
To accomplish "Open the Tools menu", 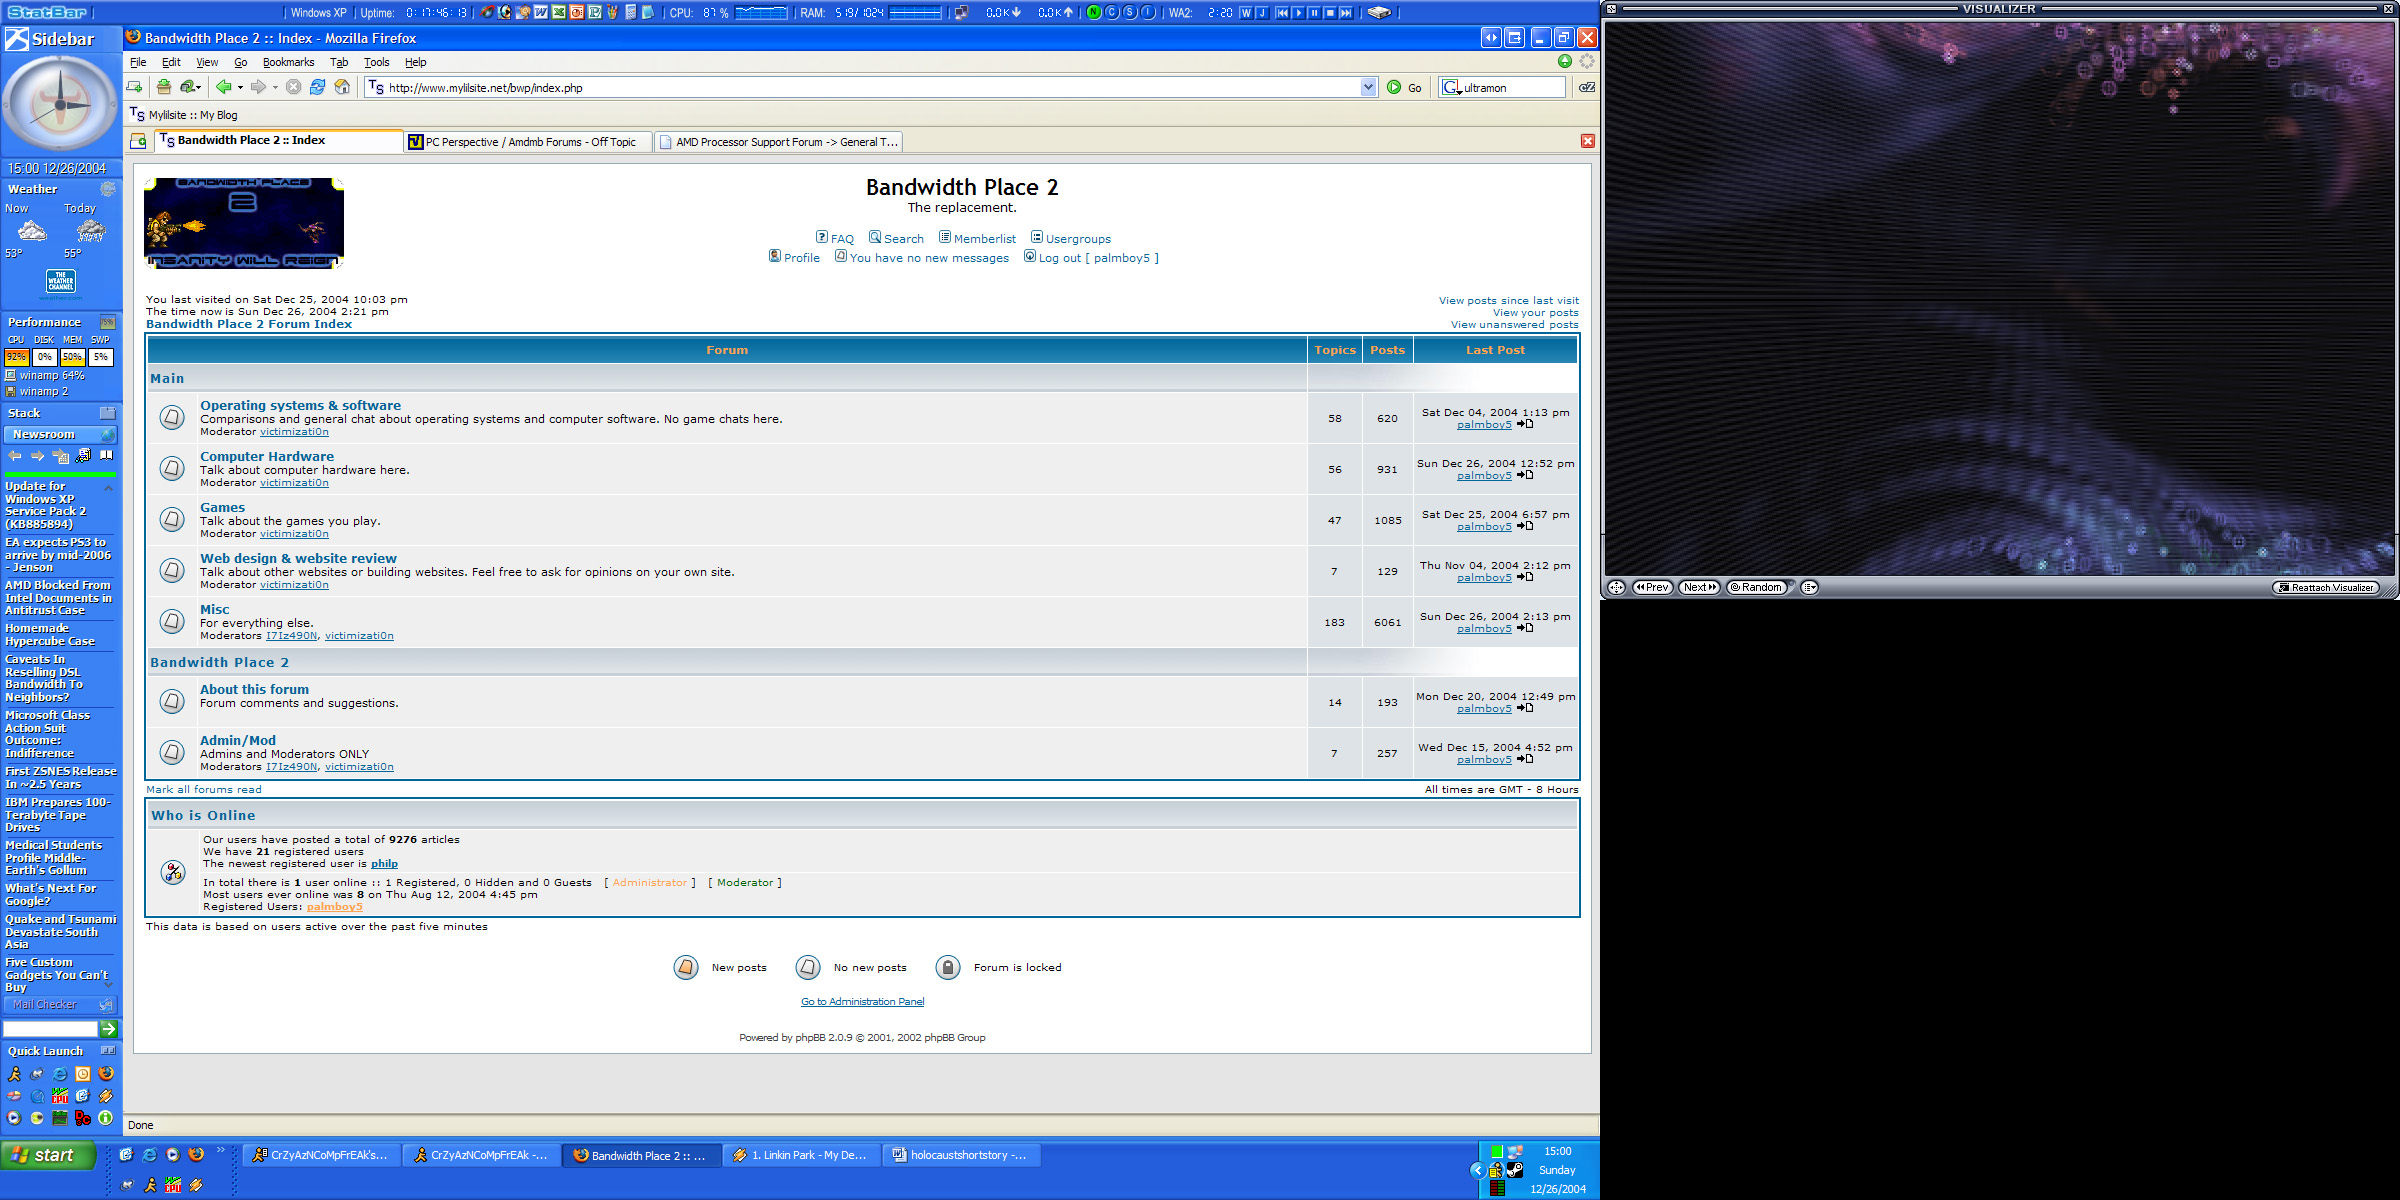I will coord(376,62).
